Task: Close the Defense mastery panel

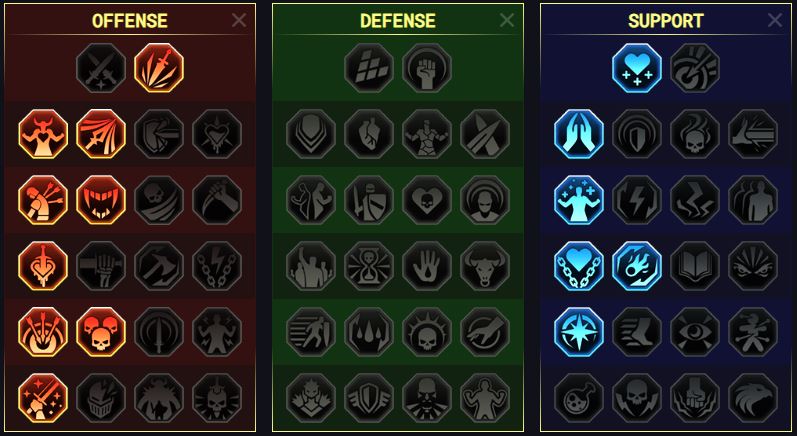Action: point(507,20)
